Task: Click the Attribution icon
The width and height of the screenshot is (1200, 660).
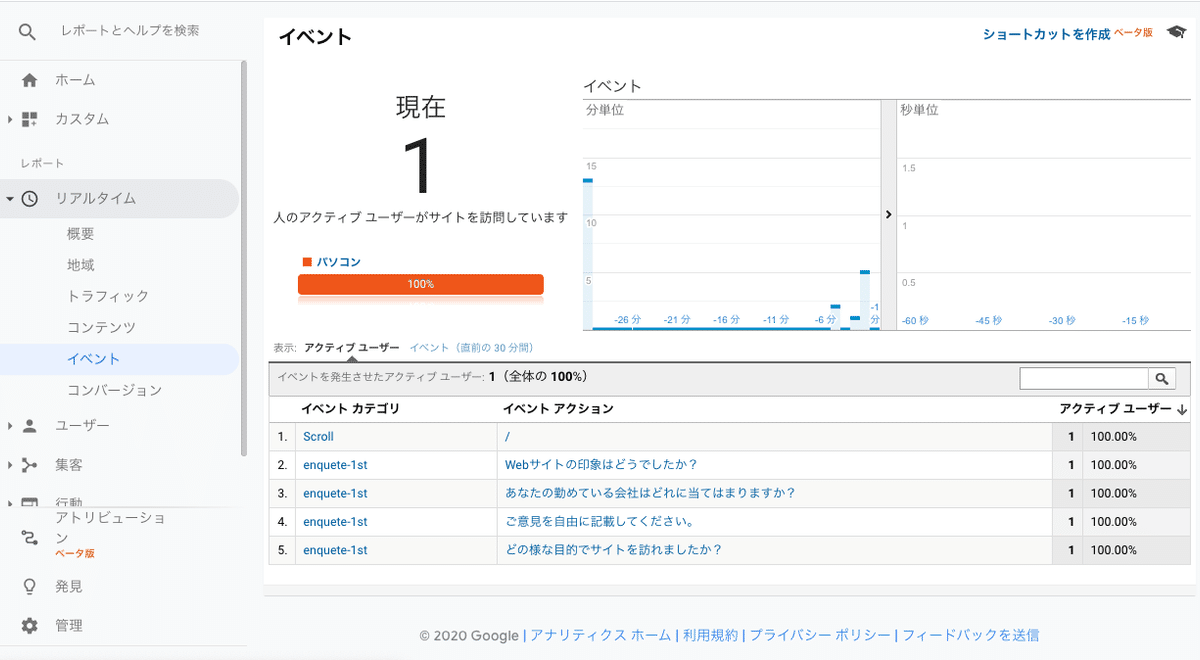Action: click(29, 537)
